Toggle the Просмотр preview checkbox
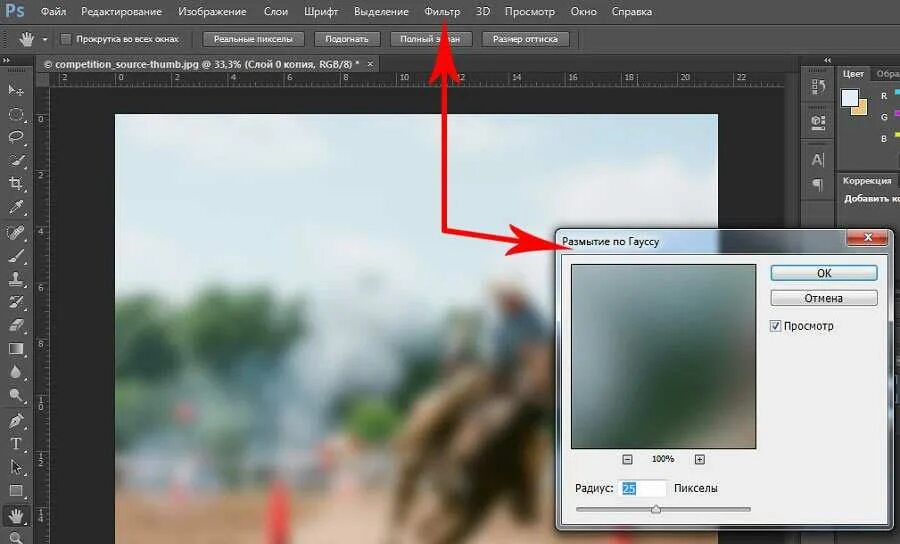This screenshot has height=544, width=900. 776,326
